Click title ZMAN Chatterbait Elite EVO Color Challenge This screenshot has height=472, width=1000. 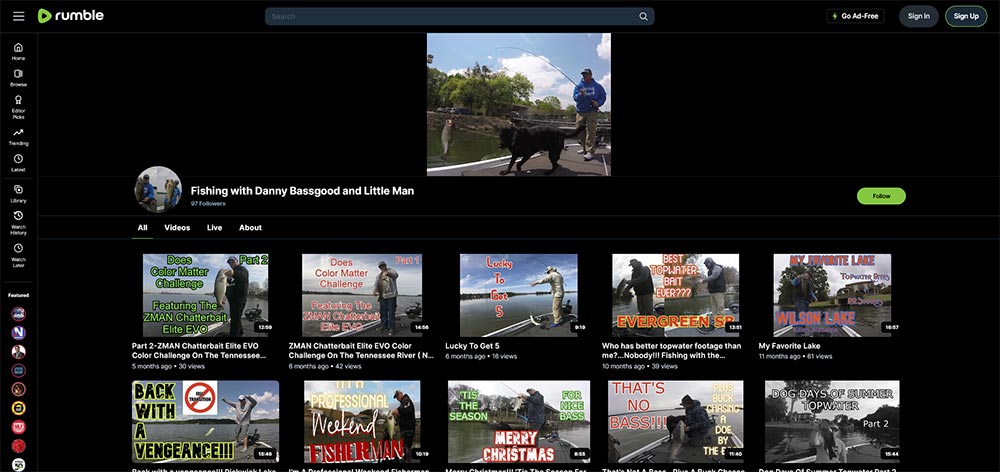tap(361, 351)
